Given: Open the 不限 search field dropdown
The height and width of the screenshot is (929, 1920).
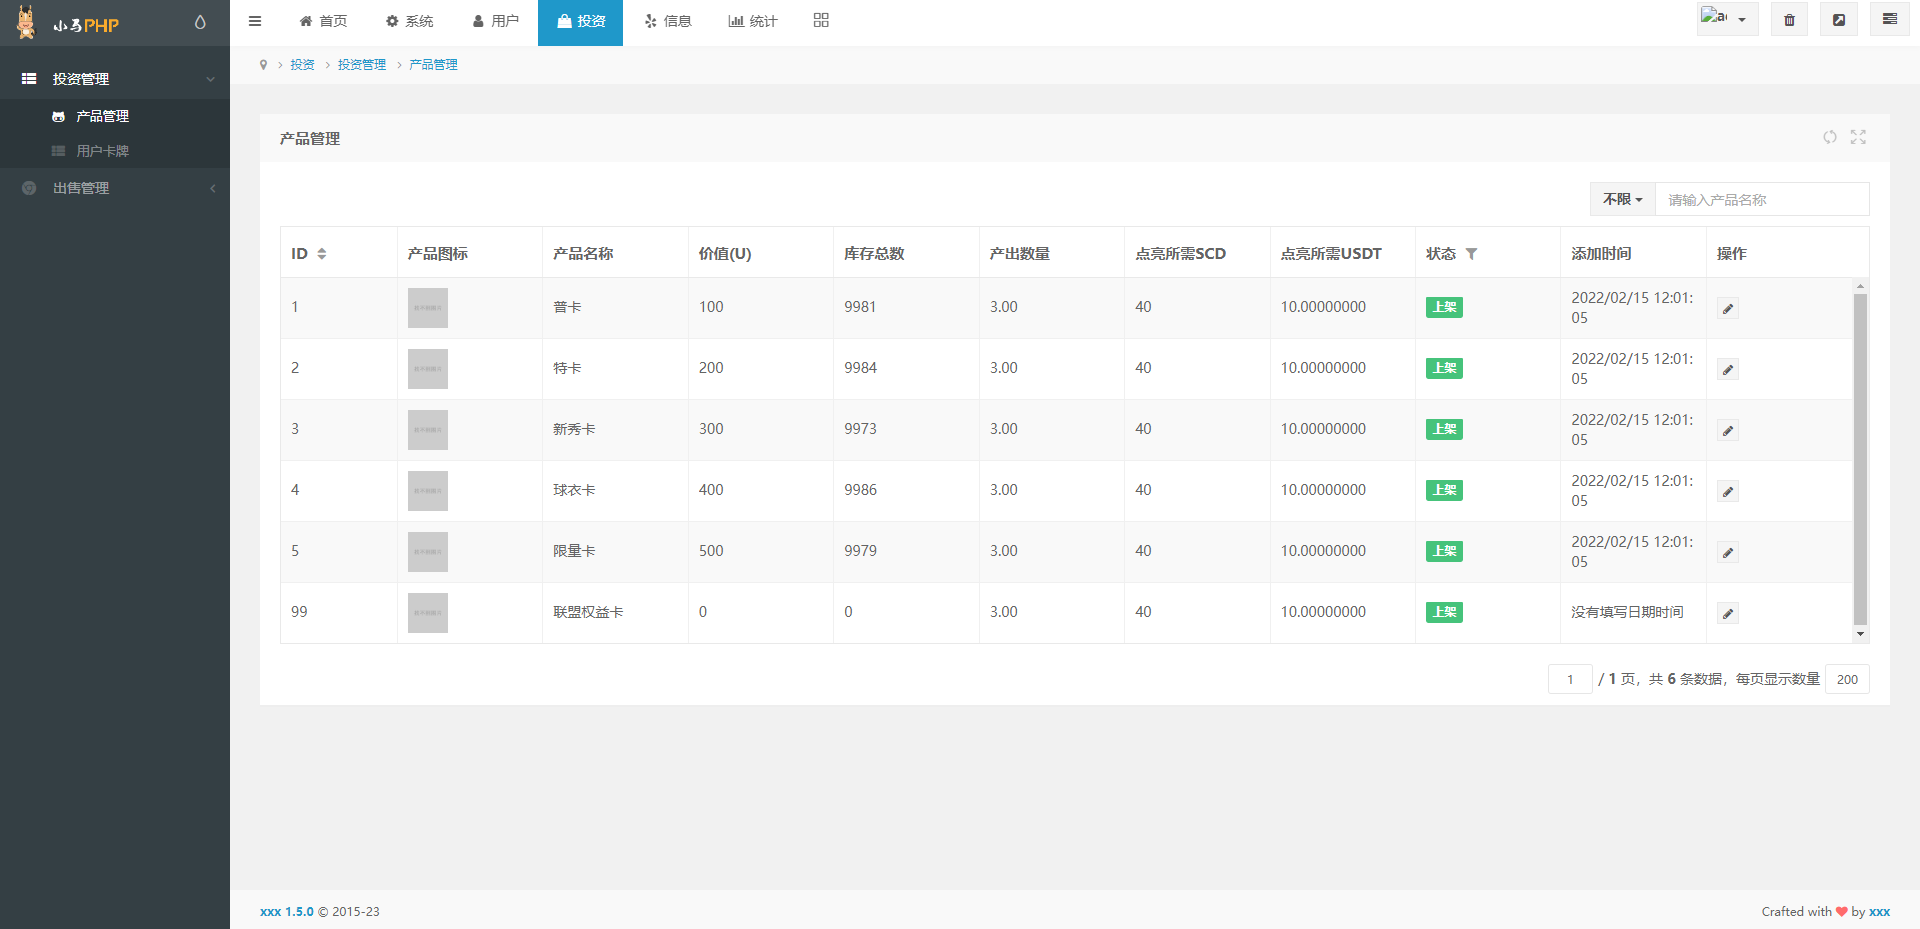Looking at the screenshot, I should pyautogui.click(x=1622, y=199).
